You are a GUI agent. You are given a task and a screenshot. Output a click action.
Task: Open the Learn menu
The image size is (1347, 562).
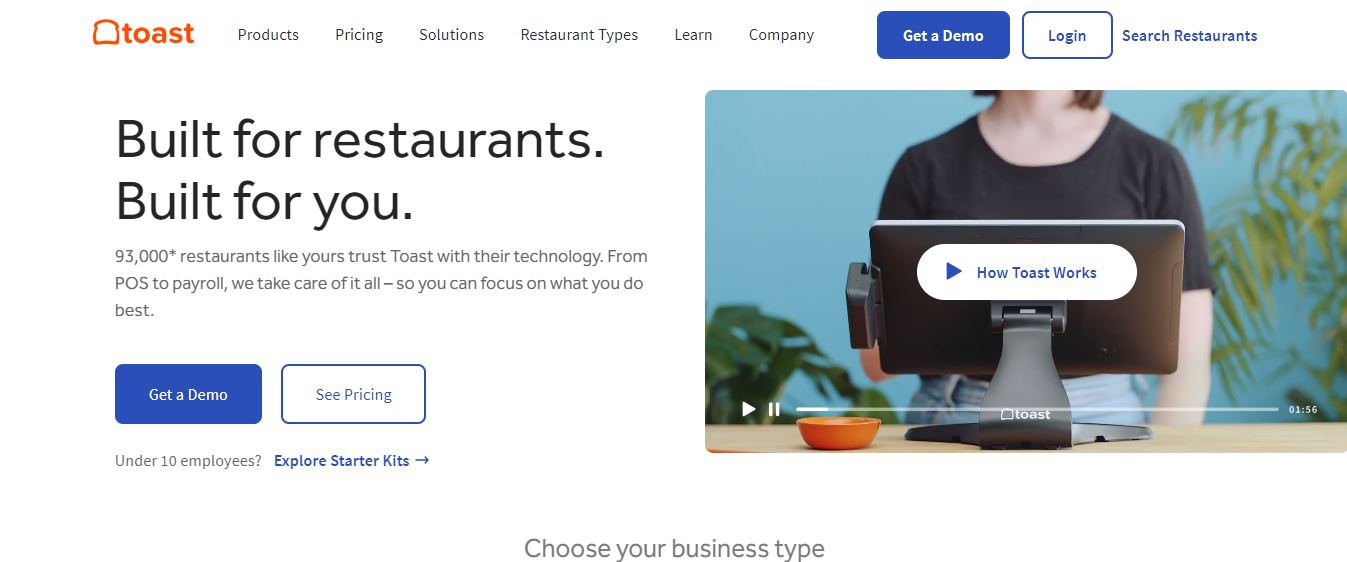click(x=693, y=35)
